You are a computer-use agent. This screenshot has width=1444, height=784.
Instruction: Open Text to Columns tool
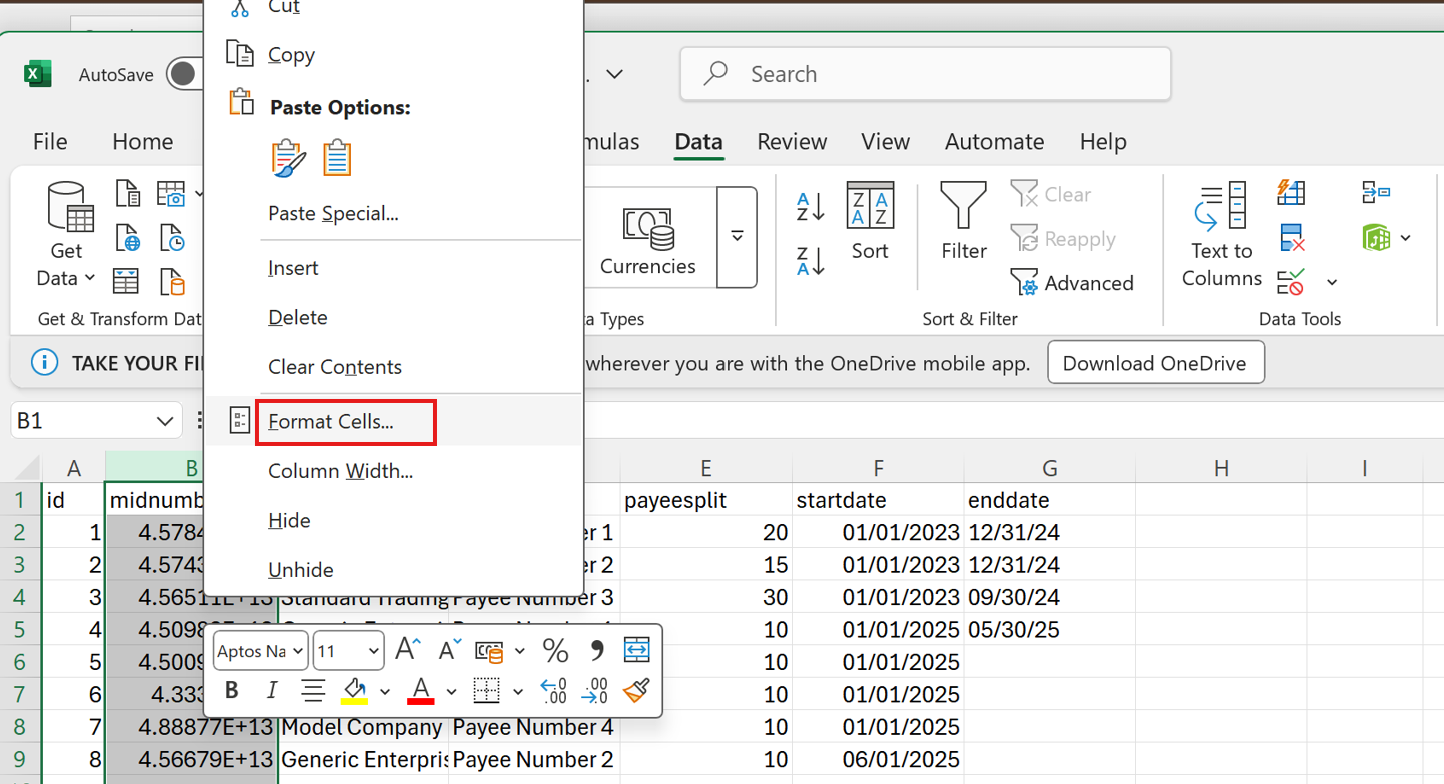click(1221, 235)
